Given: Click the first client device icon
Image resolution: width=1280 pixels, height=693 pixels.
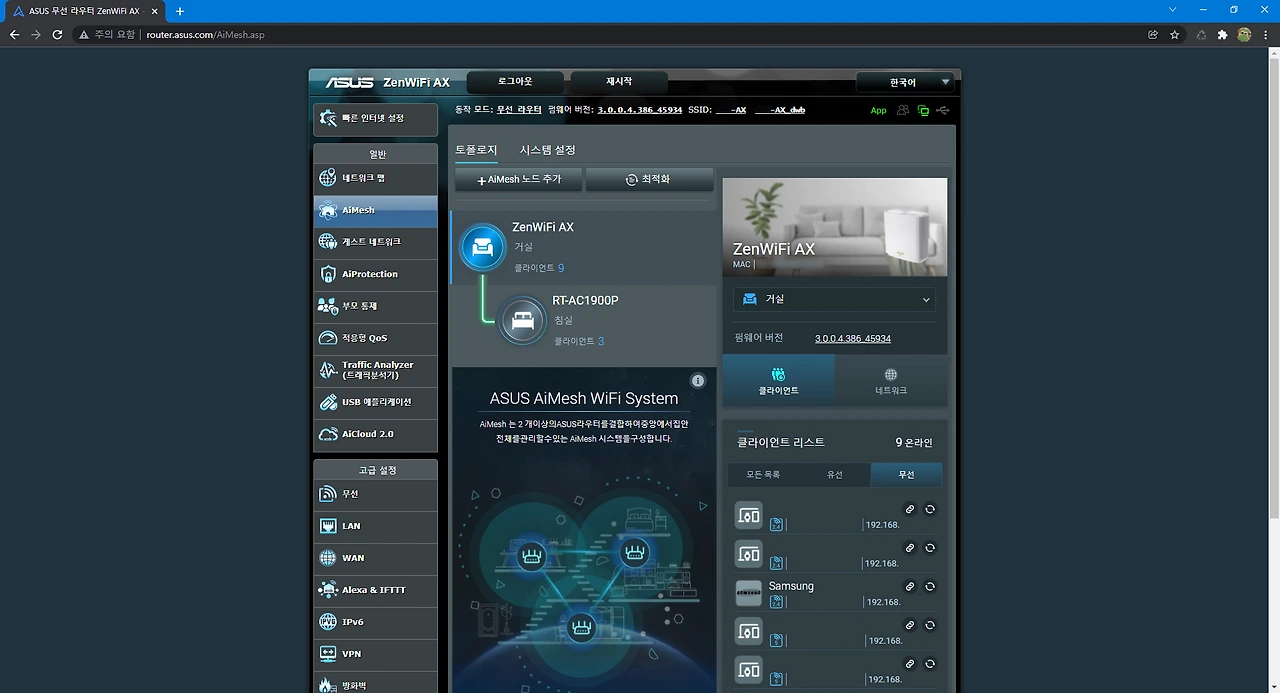Looking at the screenshot, I should point(748,515).
